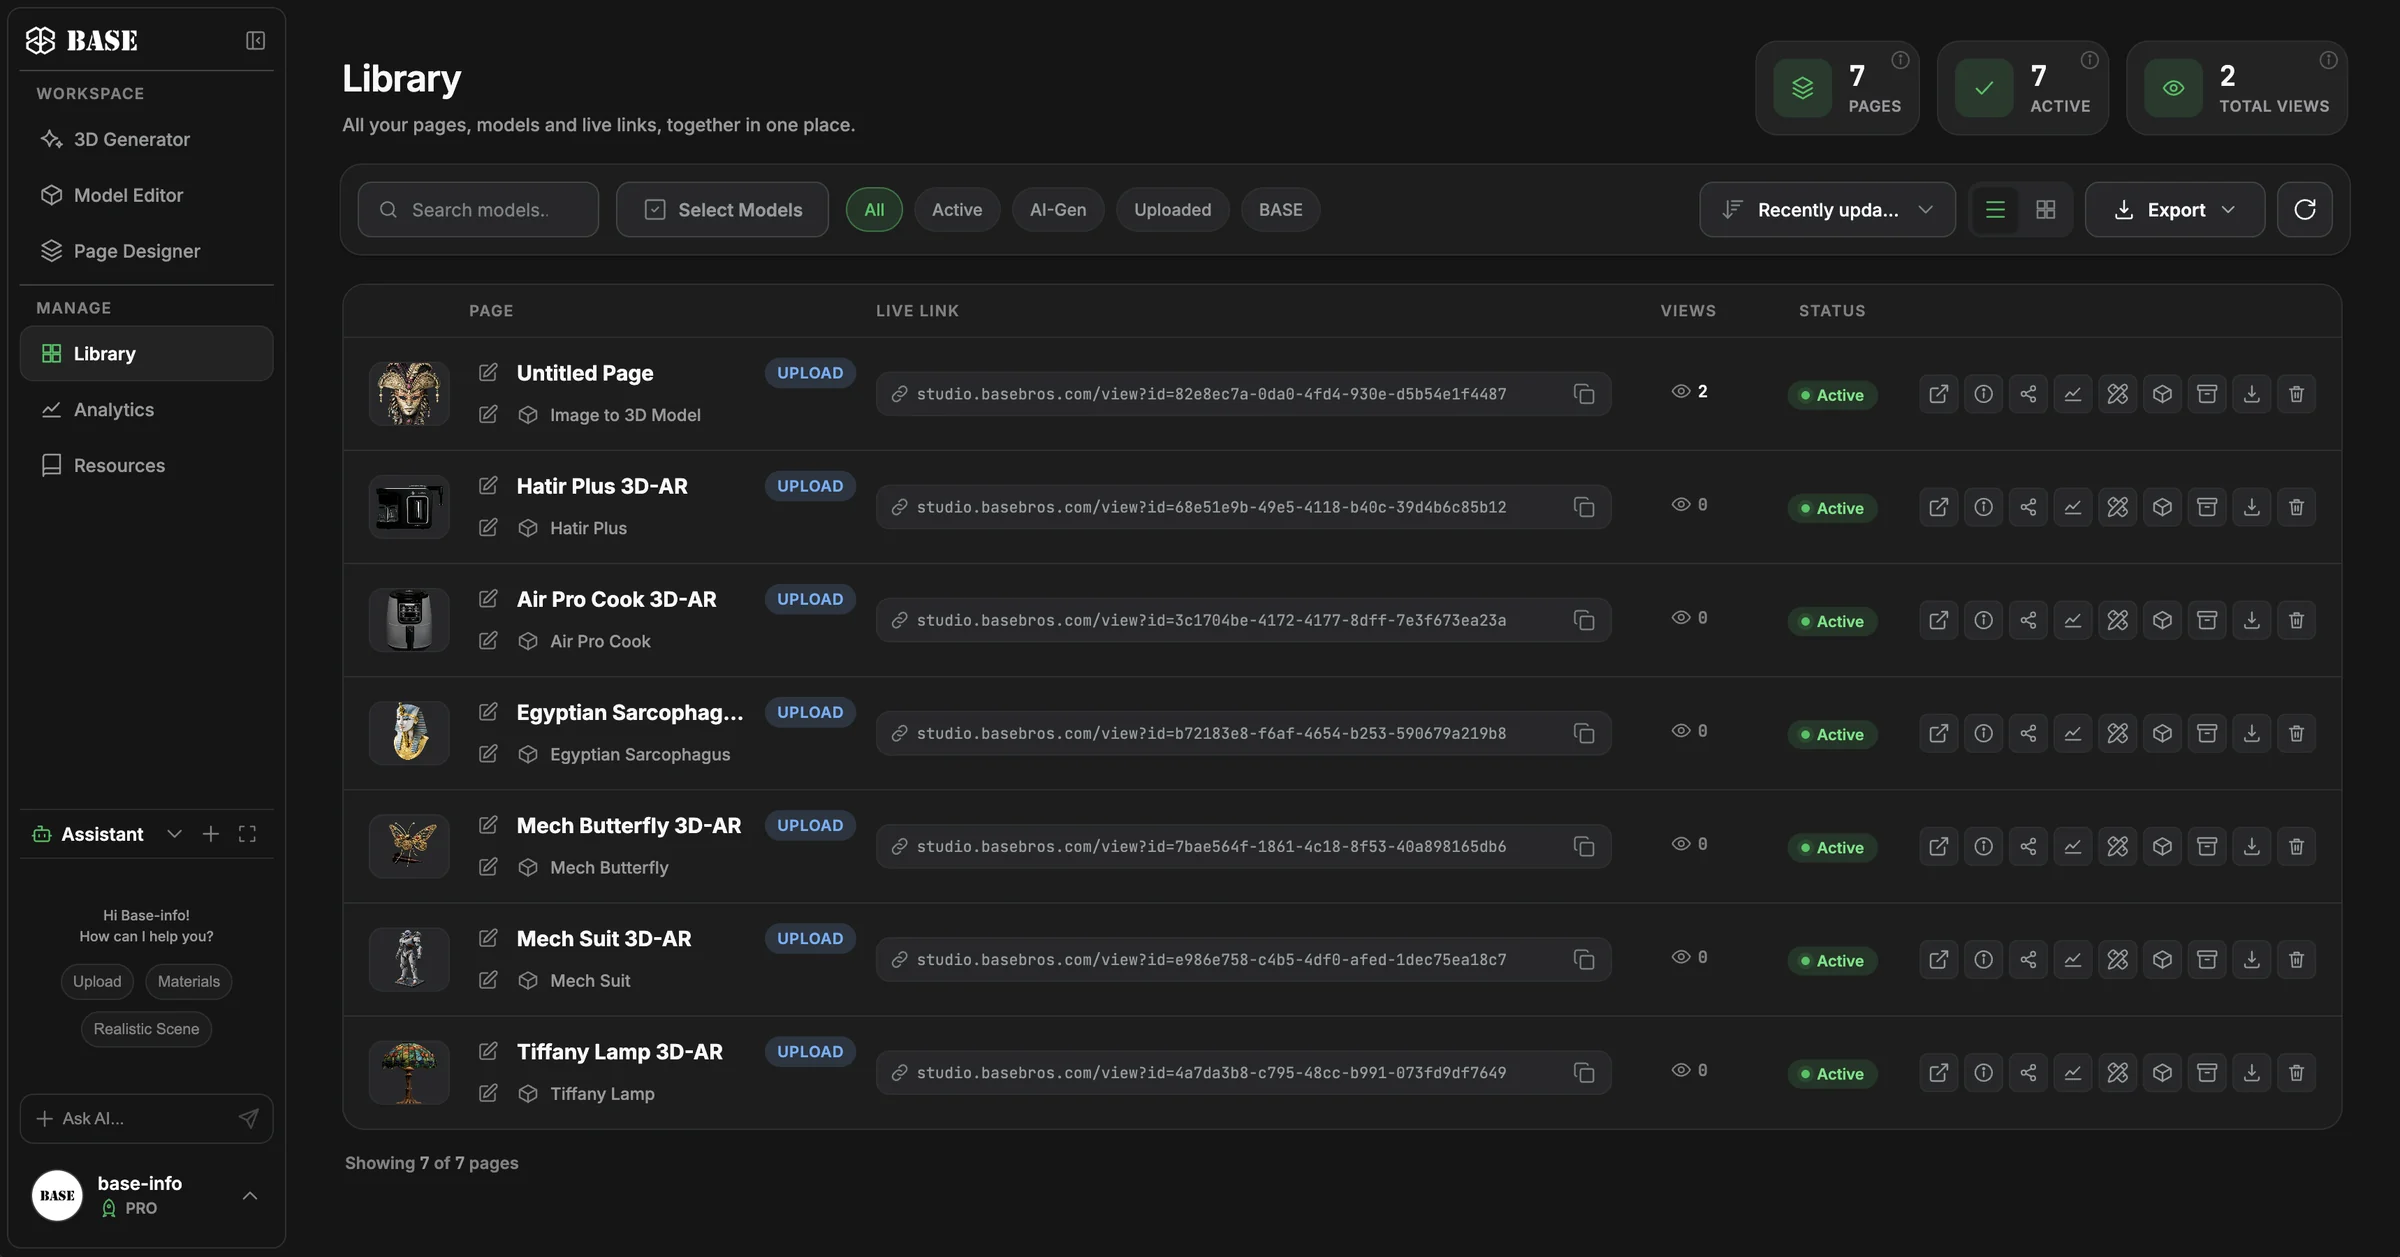2400x1257 pixels.
Task: Collapse the sidebar panel
Action: 255,40
